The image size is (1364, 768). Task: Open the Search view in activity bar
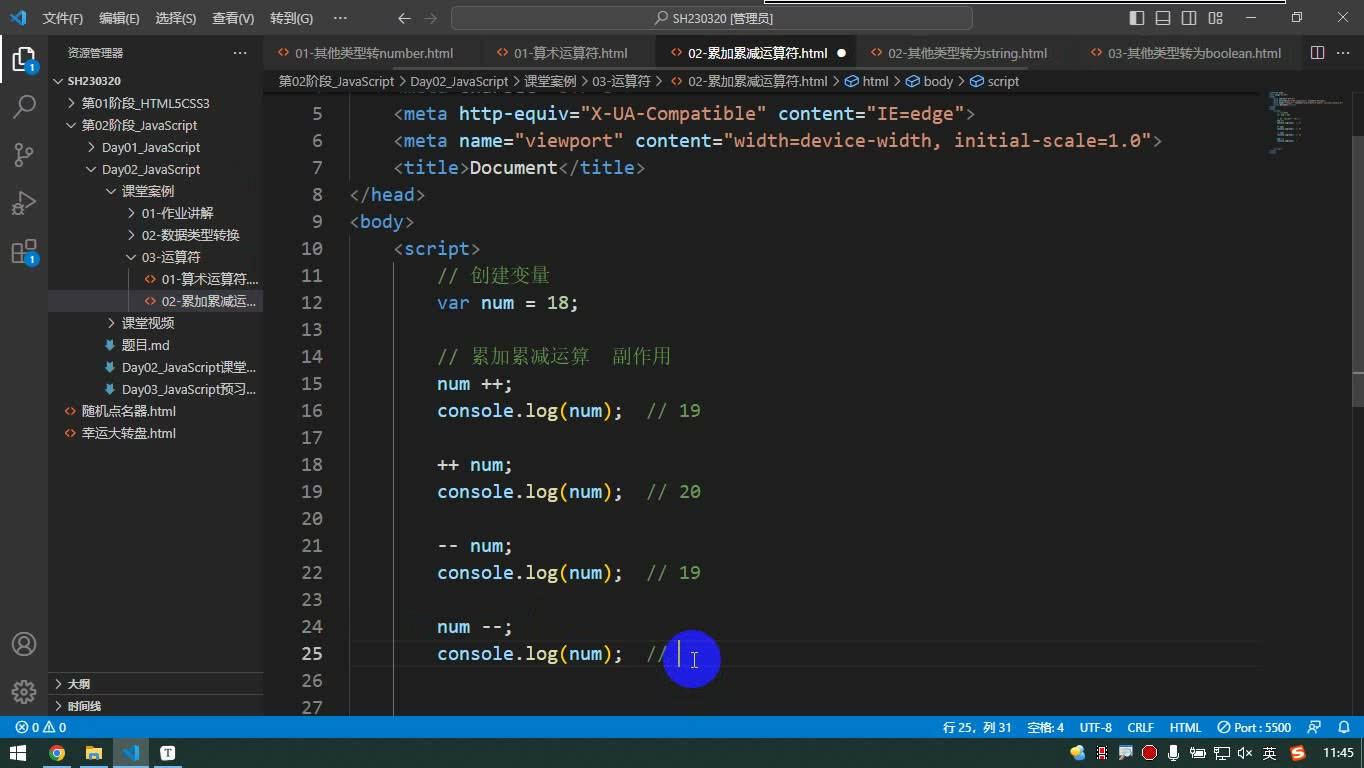tap(24, 106)
